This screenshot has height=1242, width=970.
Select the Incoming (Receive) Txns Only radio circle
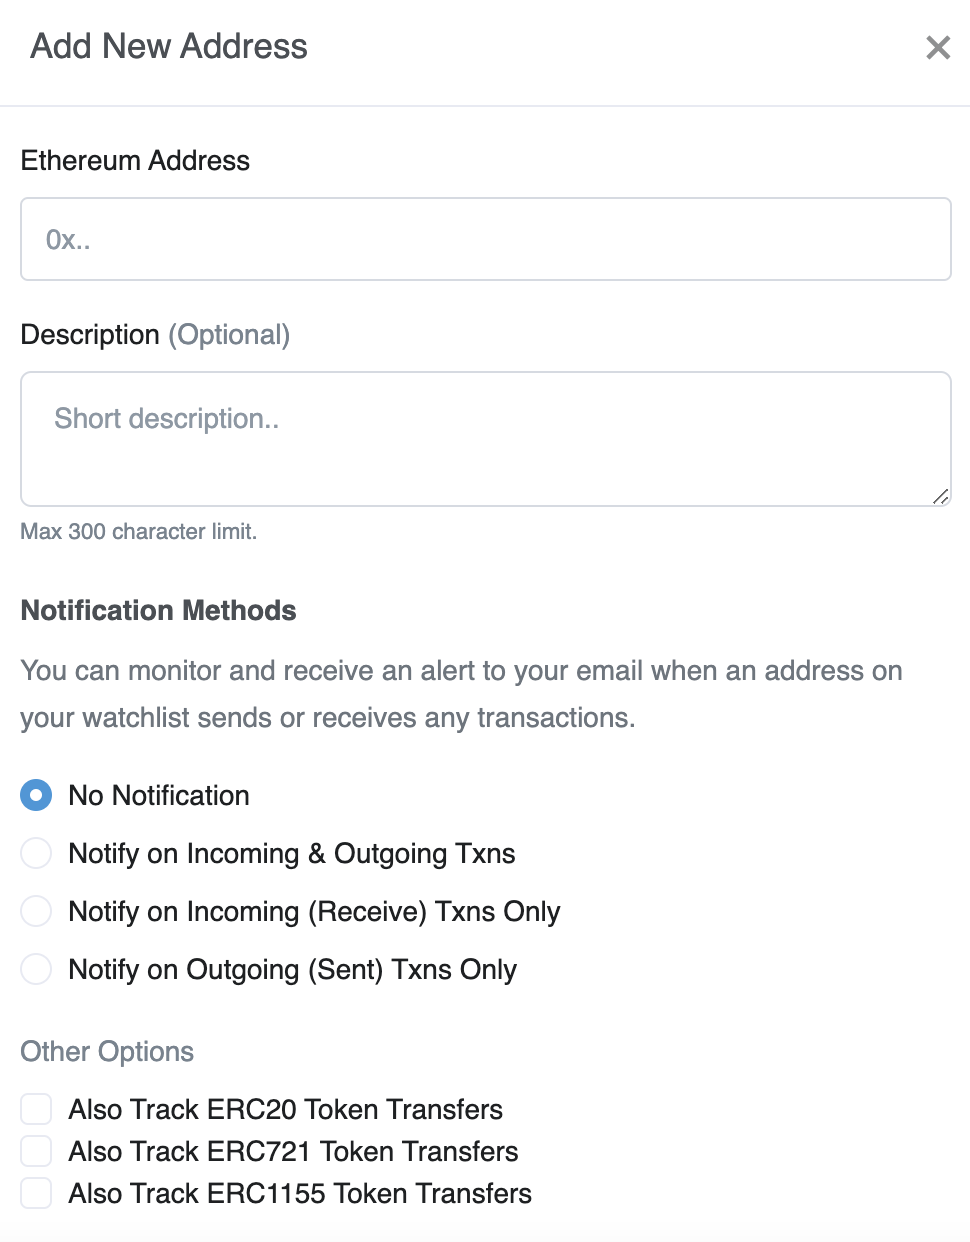(36, 912)
